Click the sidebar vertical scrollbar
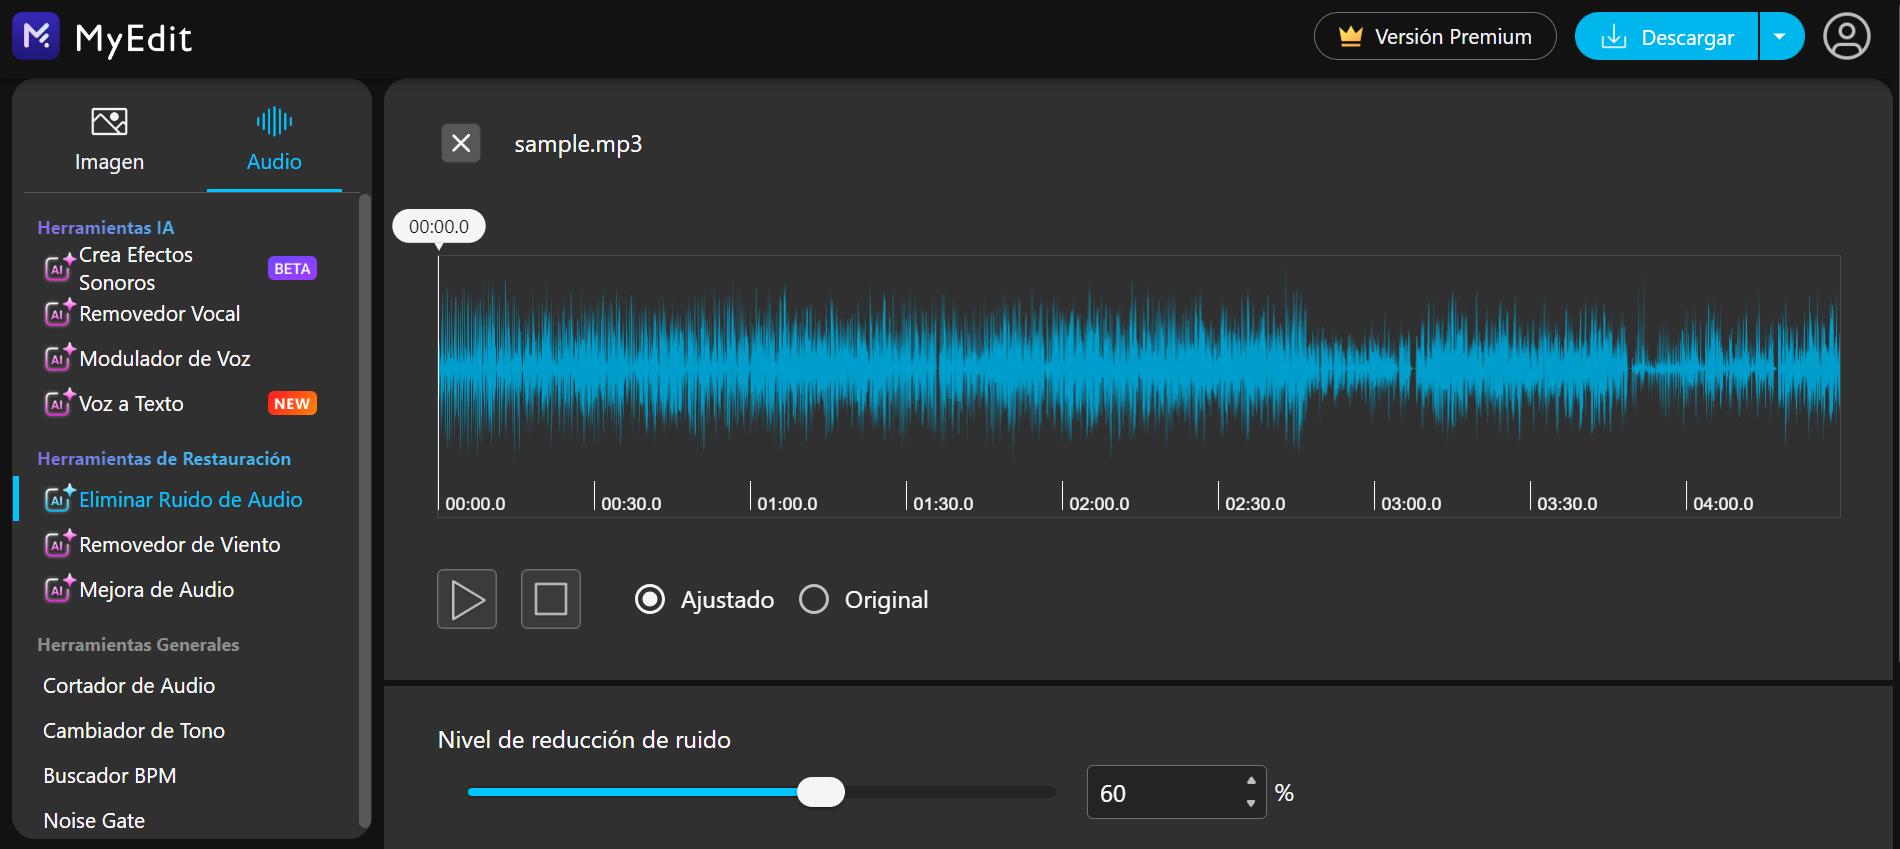Screen dimensions: 1900x849 point(364,510)
